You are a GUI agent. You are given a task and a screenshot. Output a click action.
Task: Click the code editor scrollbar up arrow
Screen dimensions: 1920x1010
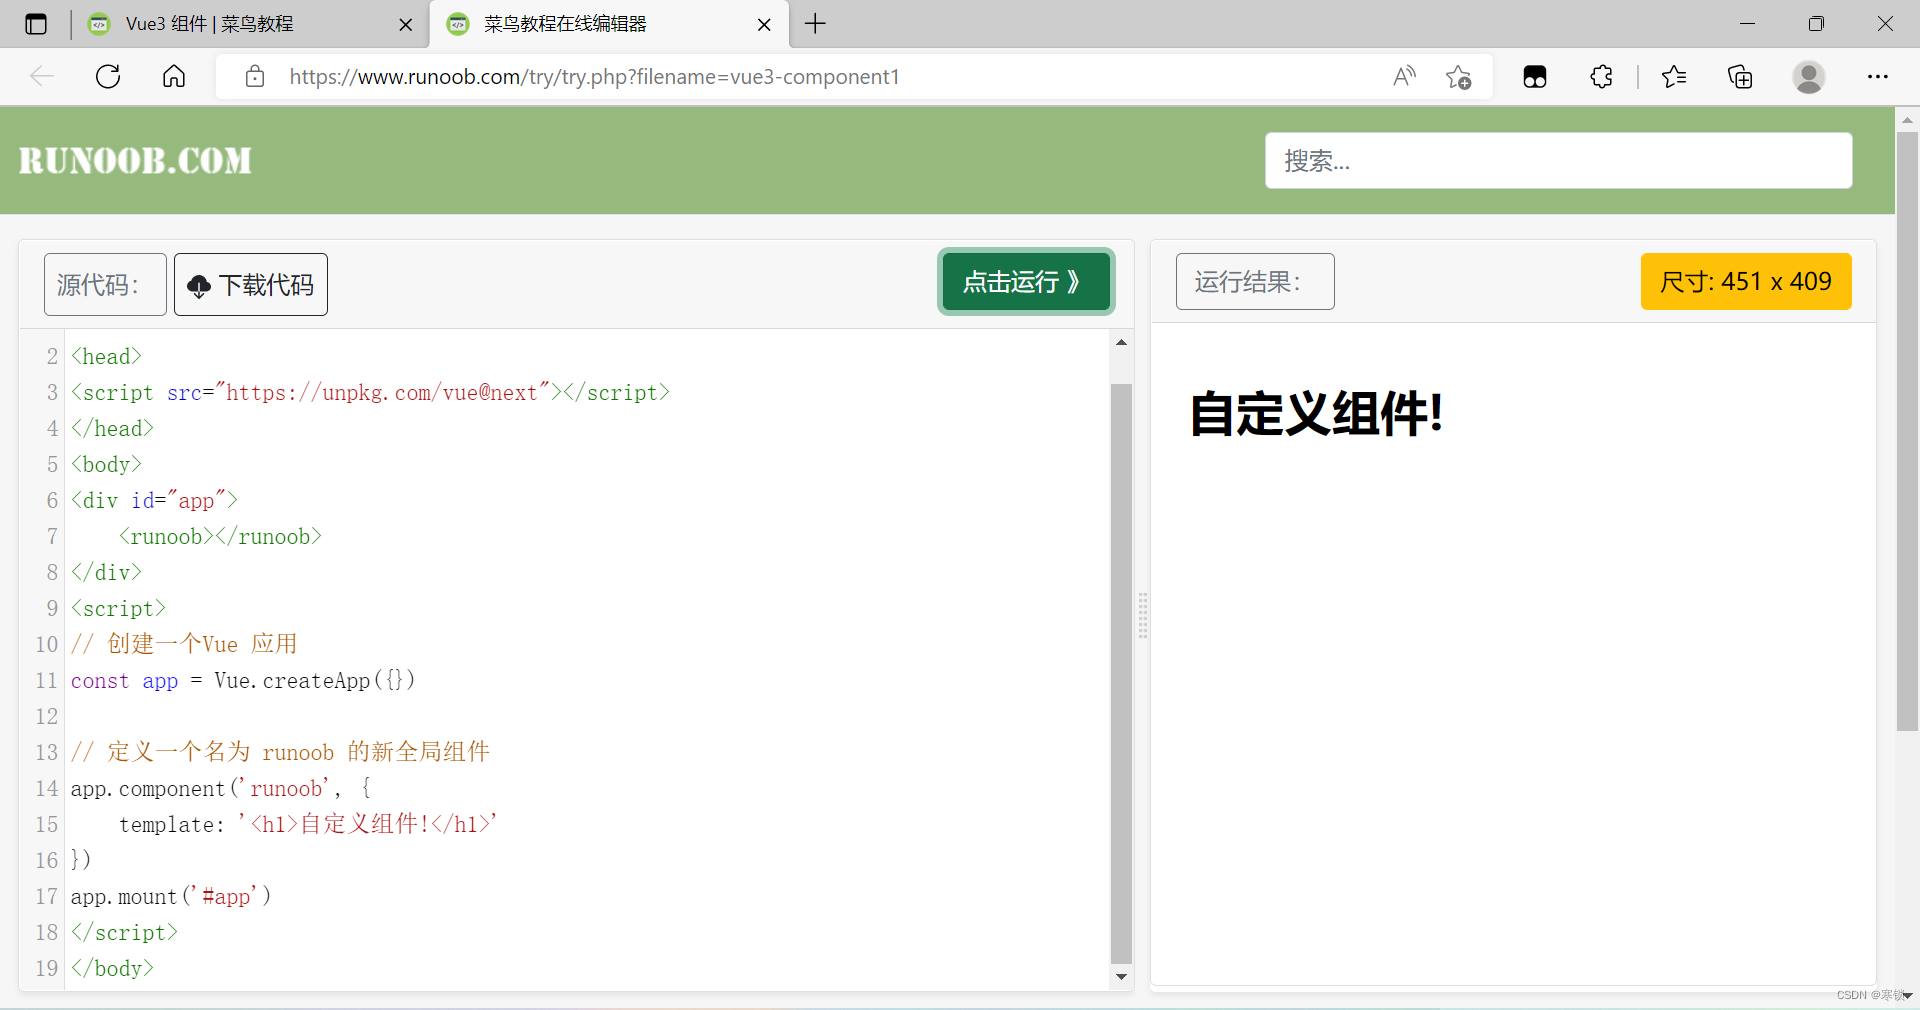1121,343
